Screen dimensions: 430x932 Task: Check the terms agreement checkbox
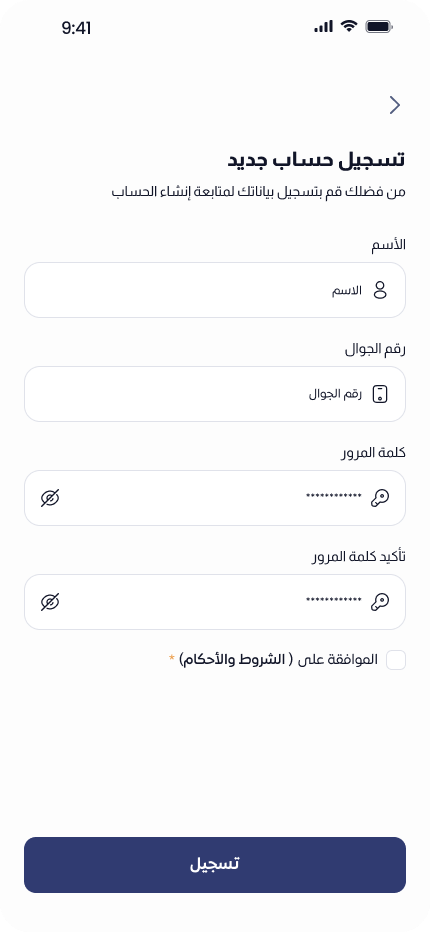396,660
